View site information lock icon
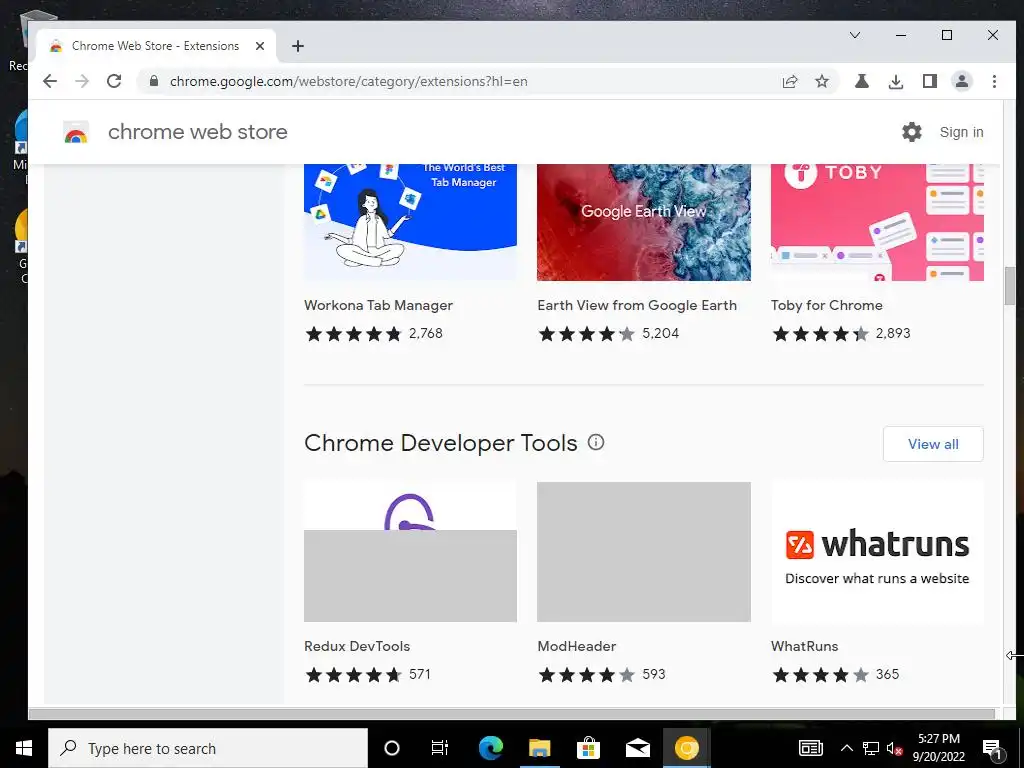This screenshot has height=768, width=1024. coord(154,81)
